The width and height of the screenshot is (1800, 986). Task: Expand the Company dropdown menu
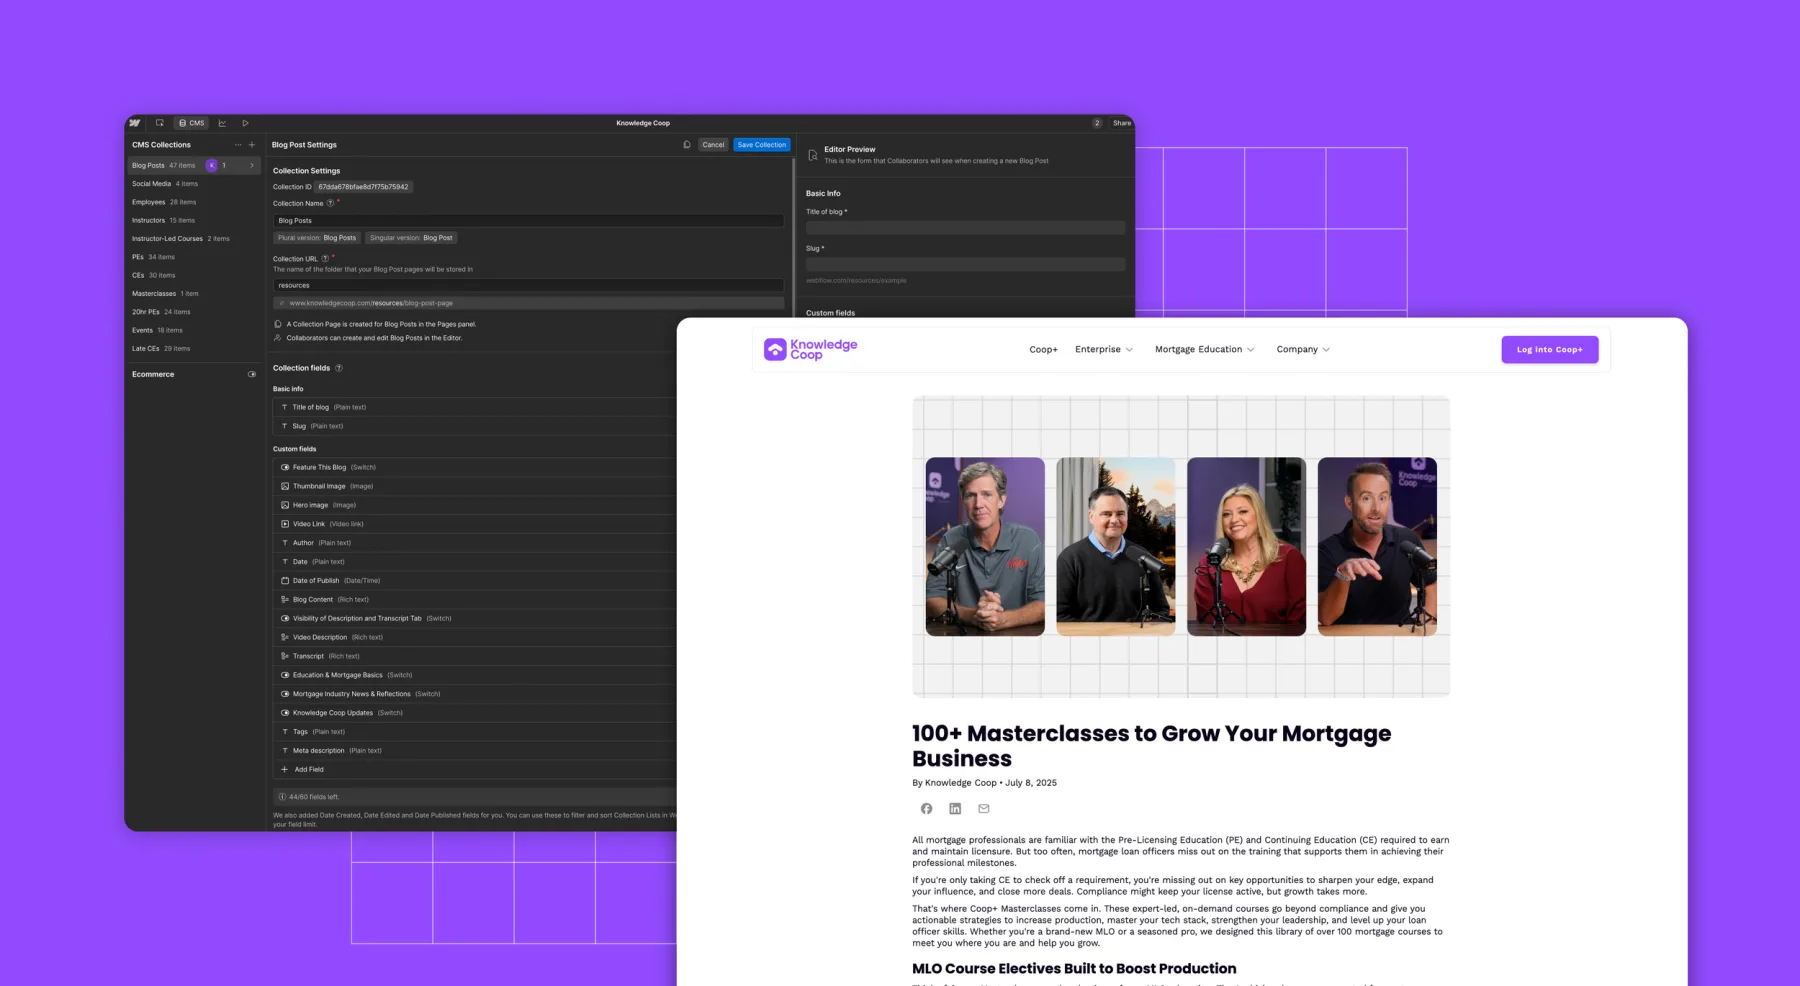click(1303, 350)
